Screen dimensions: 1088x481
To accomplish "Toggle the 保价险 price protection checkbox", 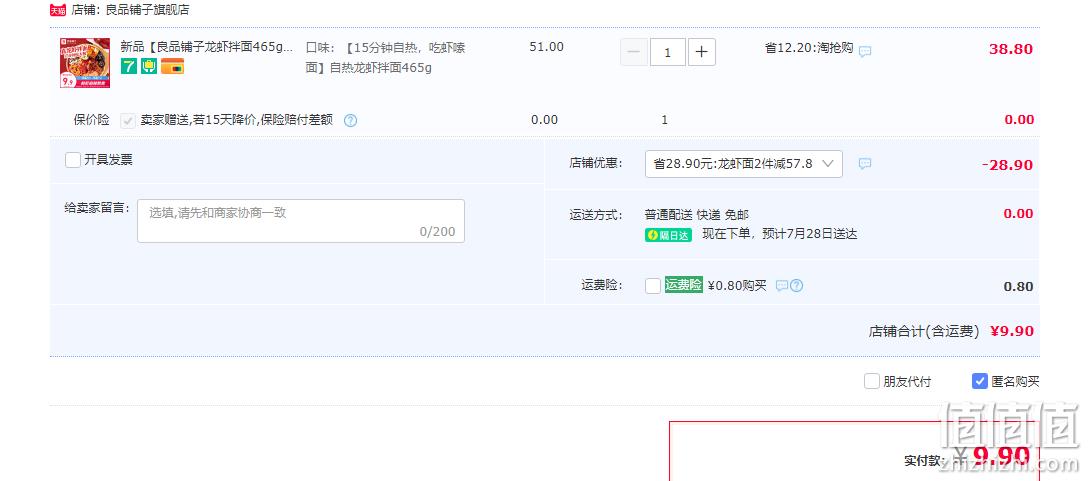I will (x=128, y=120).
